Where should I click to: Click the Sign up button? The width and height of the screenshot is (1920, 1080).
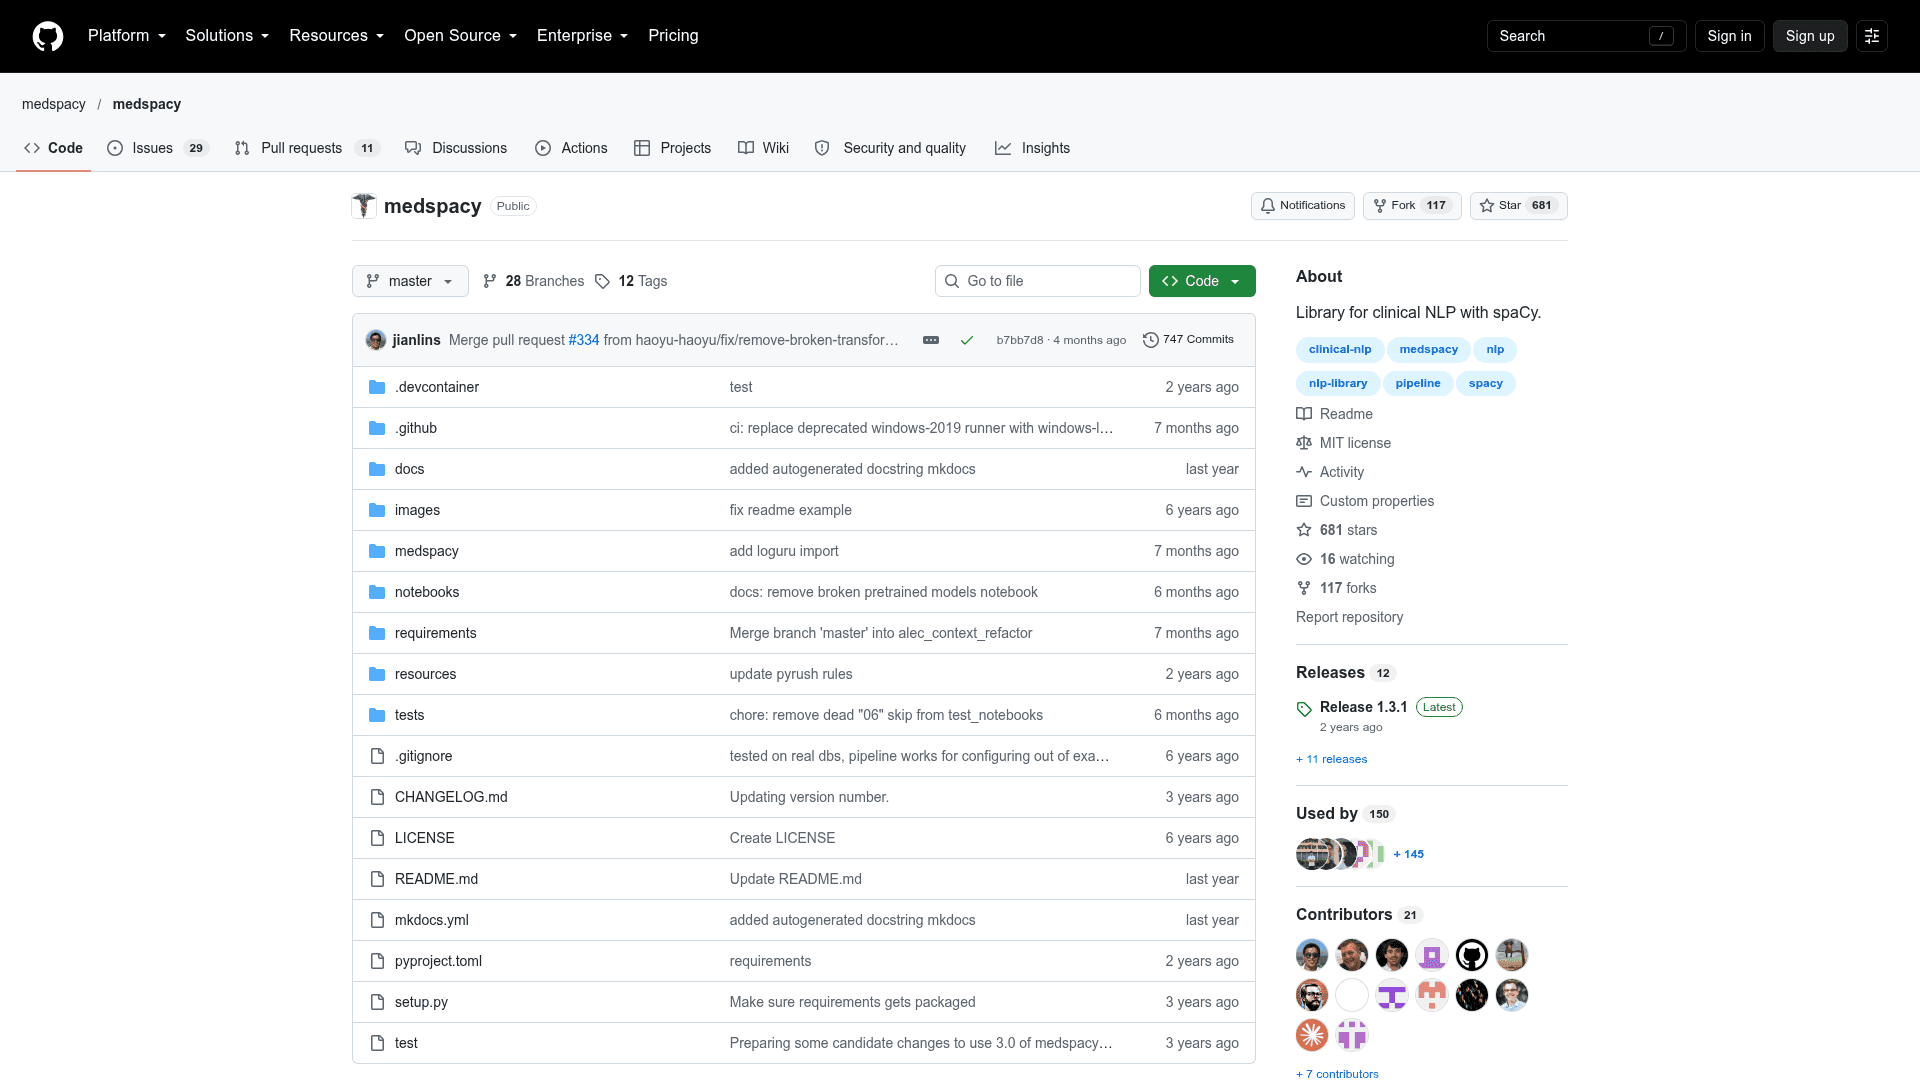(x=1810, y=36)
